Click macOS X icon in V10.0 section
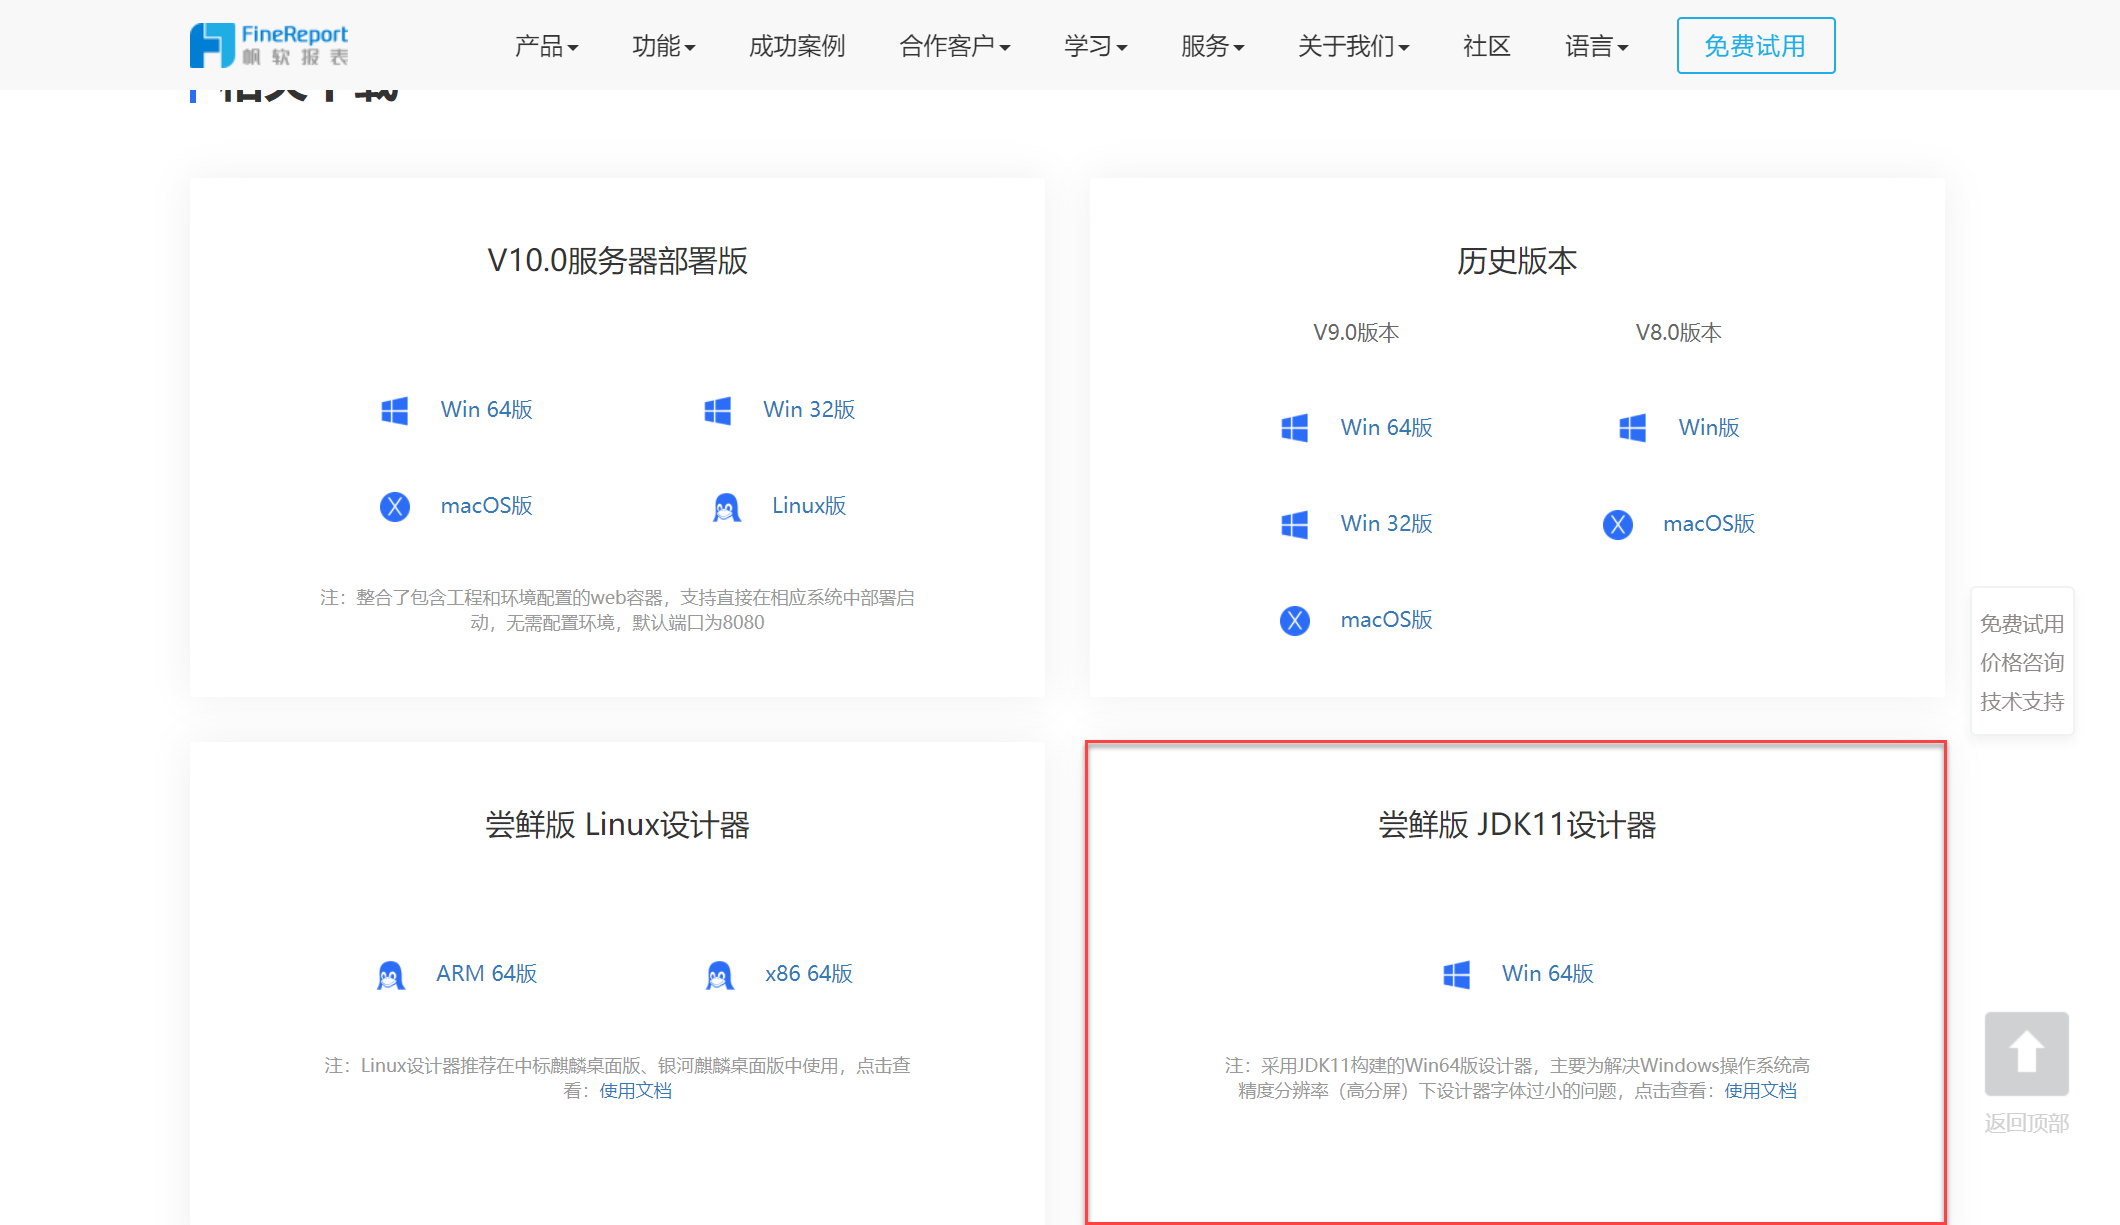 click(x=394, y=506)
